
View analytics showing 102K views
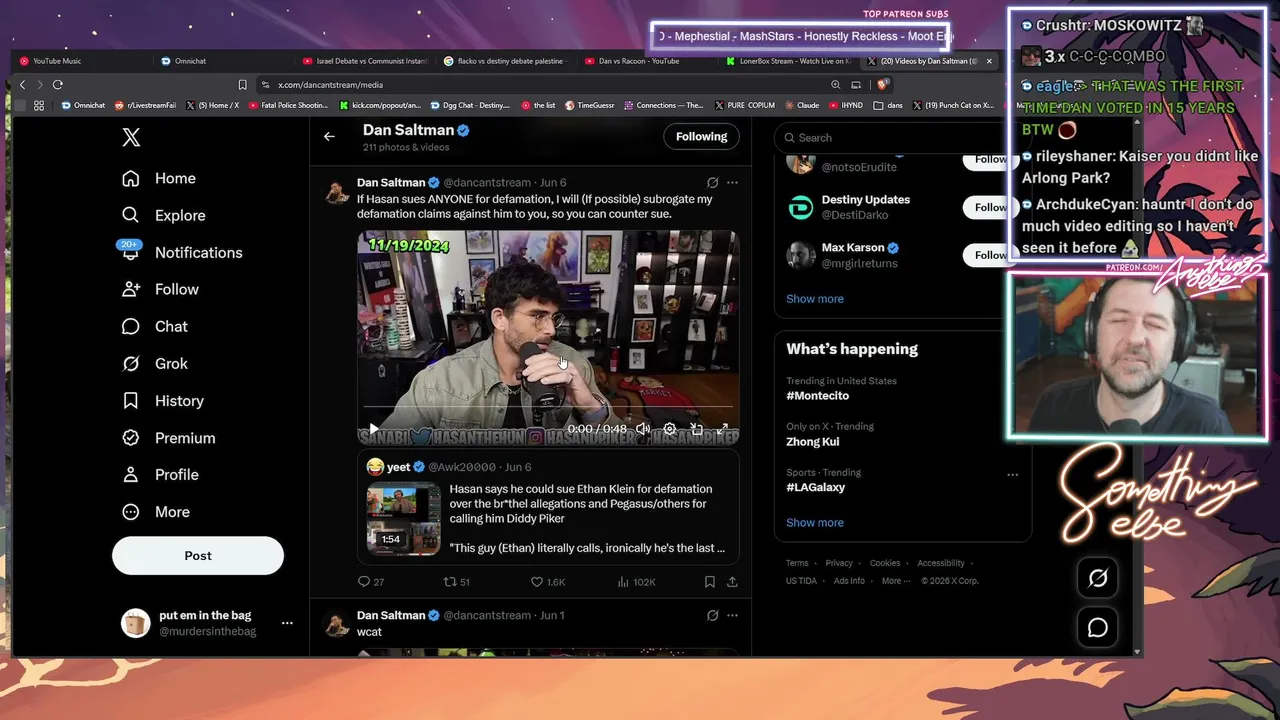(x=637, y=581)
